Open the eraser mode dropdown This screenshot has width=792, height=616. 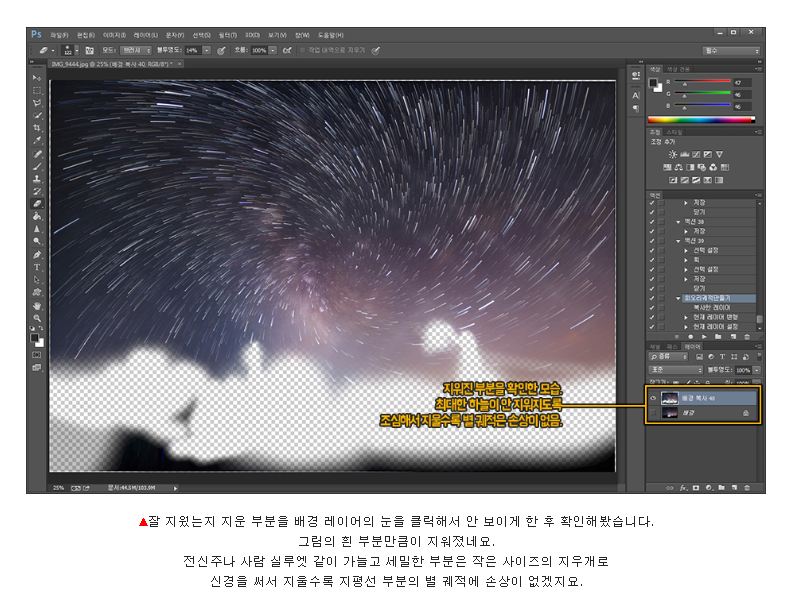[x=135, y=50]
